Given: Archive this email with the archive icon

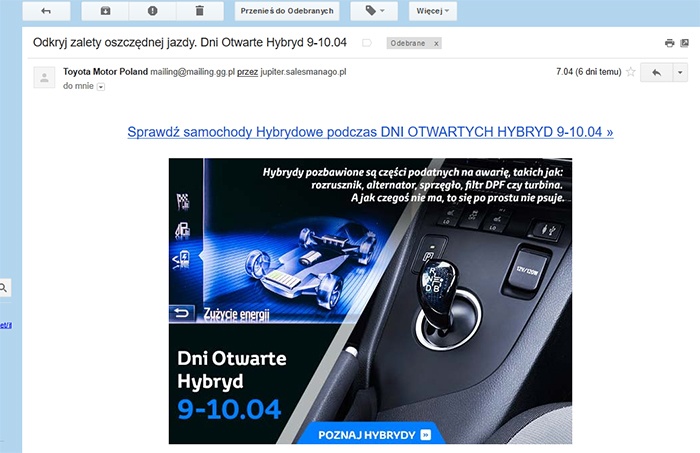Looking at the screenshot, I should [x=105, y=11].
